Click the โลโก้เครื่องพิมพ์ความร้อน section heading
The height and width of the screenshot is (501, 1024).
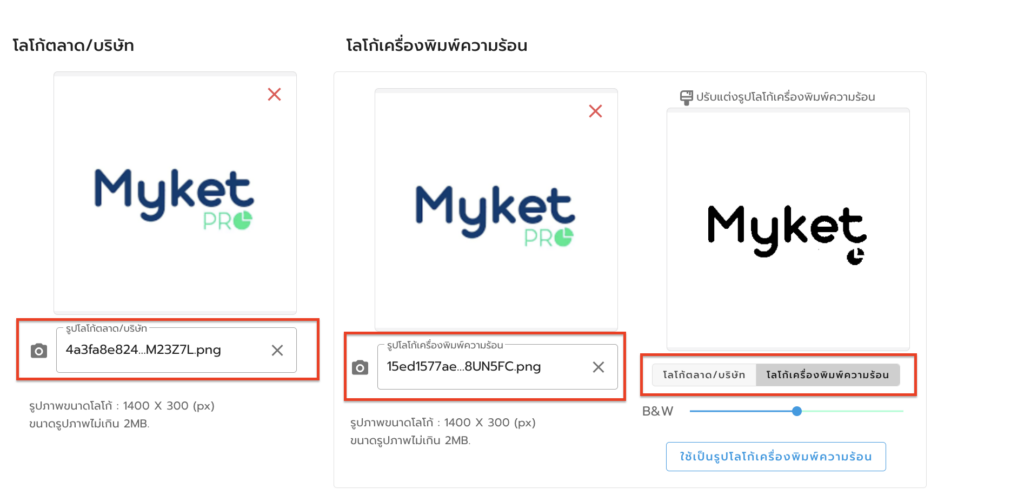(437, 46)
